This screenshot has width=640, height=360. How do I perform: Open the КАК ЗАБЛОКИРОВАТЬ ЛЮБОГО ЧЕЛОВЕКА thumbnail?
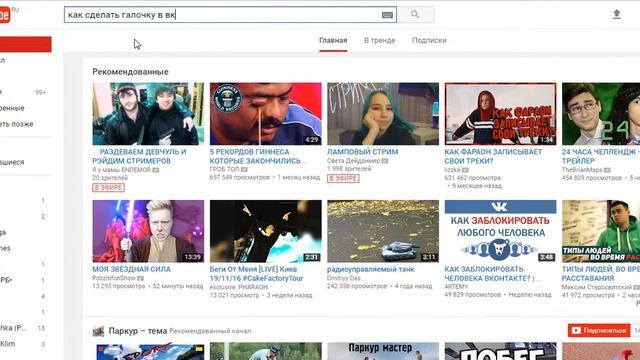(500, 231)
